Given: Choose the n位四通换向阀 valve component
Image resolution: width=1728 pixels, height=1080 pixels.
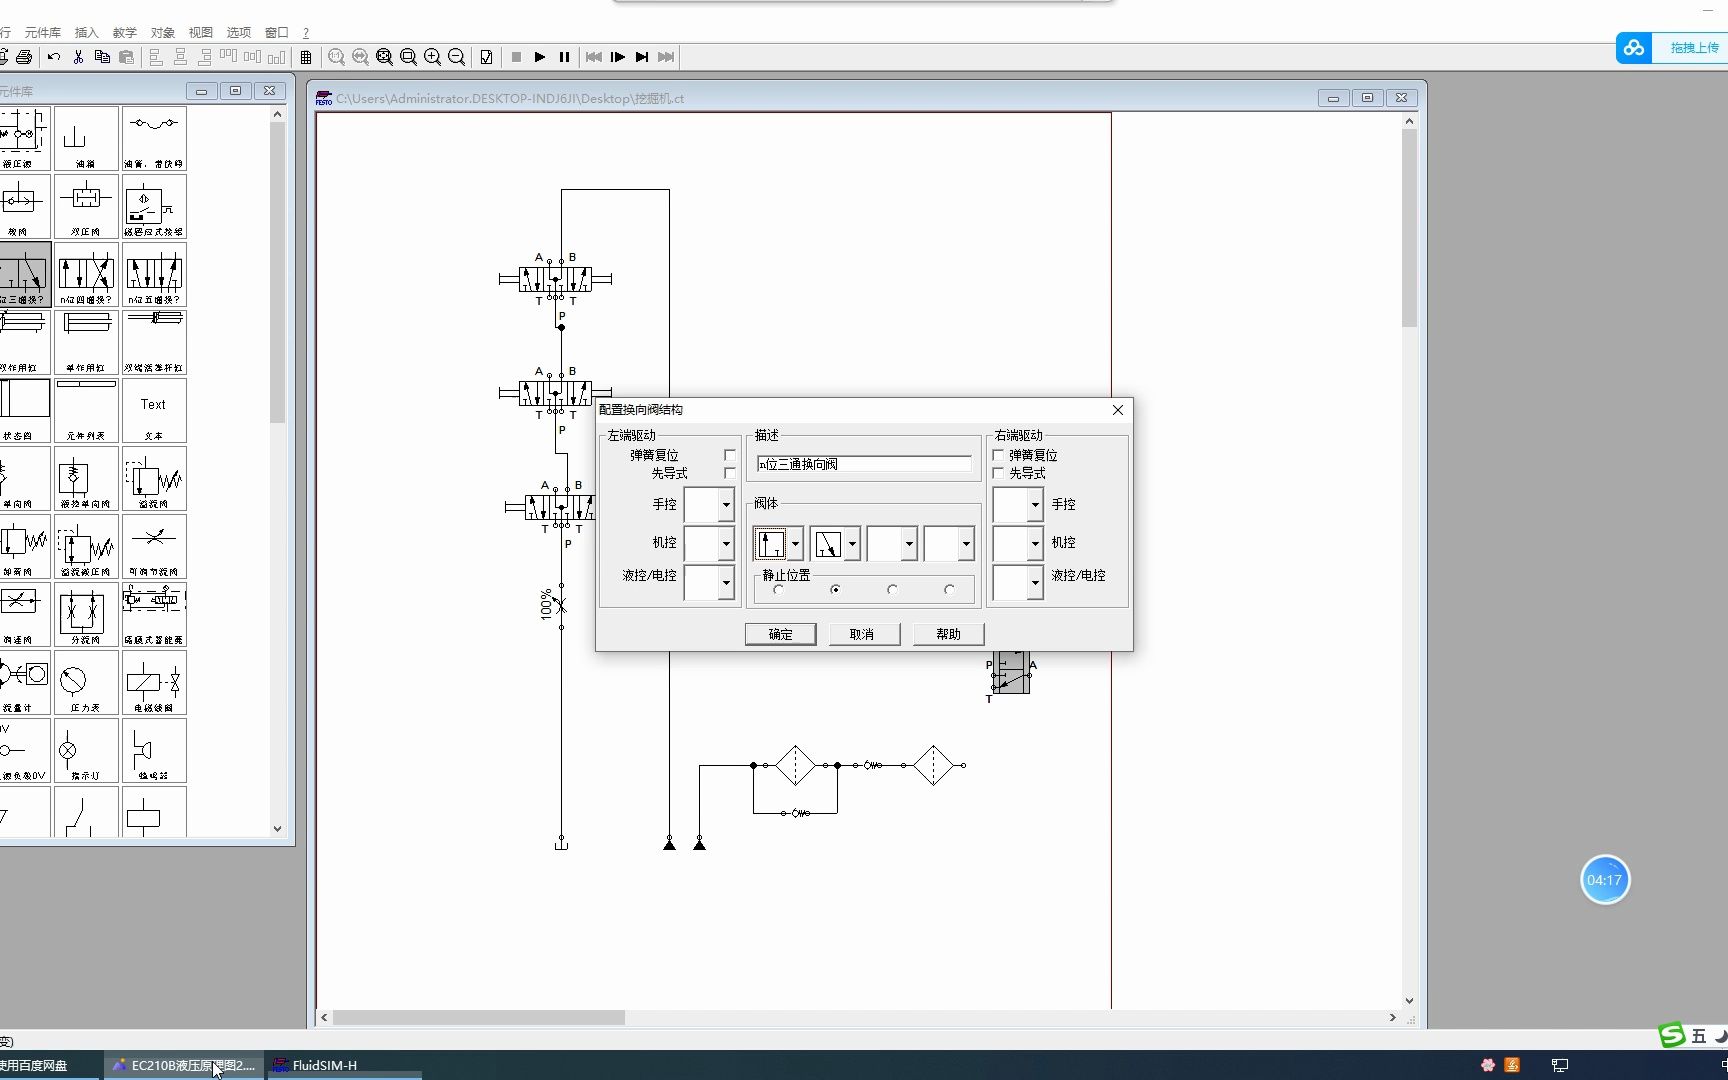Looking at the screenshot, I should click(x=86, y=274).
